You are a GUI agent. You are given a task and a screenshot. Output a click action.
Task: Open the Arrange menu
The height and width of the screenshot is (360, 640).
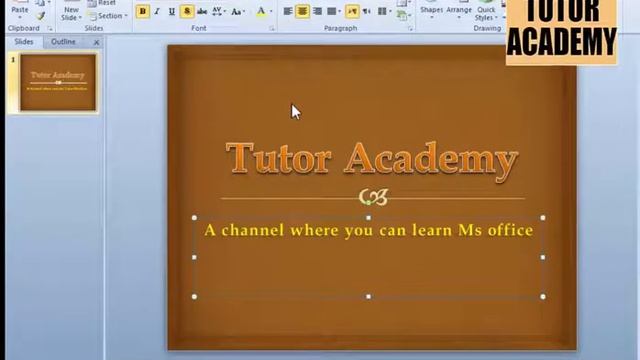point(459,10)
